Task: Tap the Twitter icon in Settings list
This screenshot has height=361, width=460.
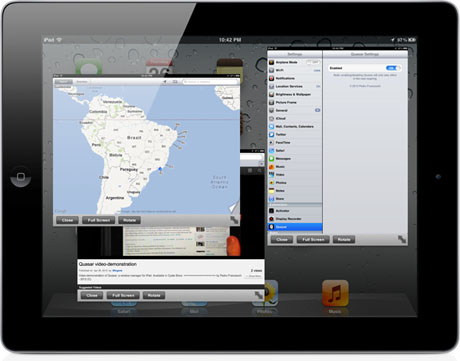Action: [272, 134]
